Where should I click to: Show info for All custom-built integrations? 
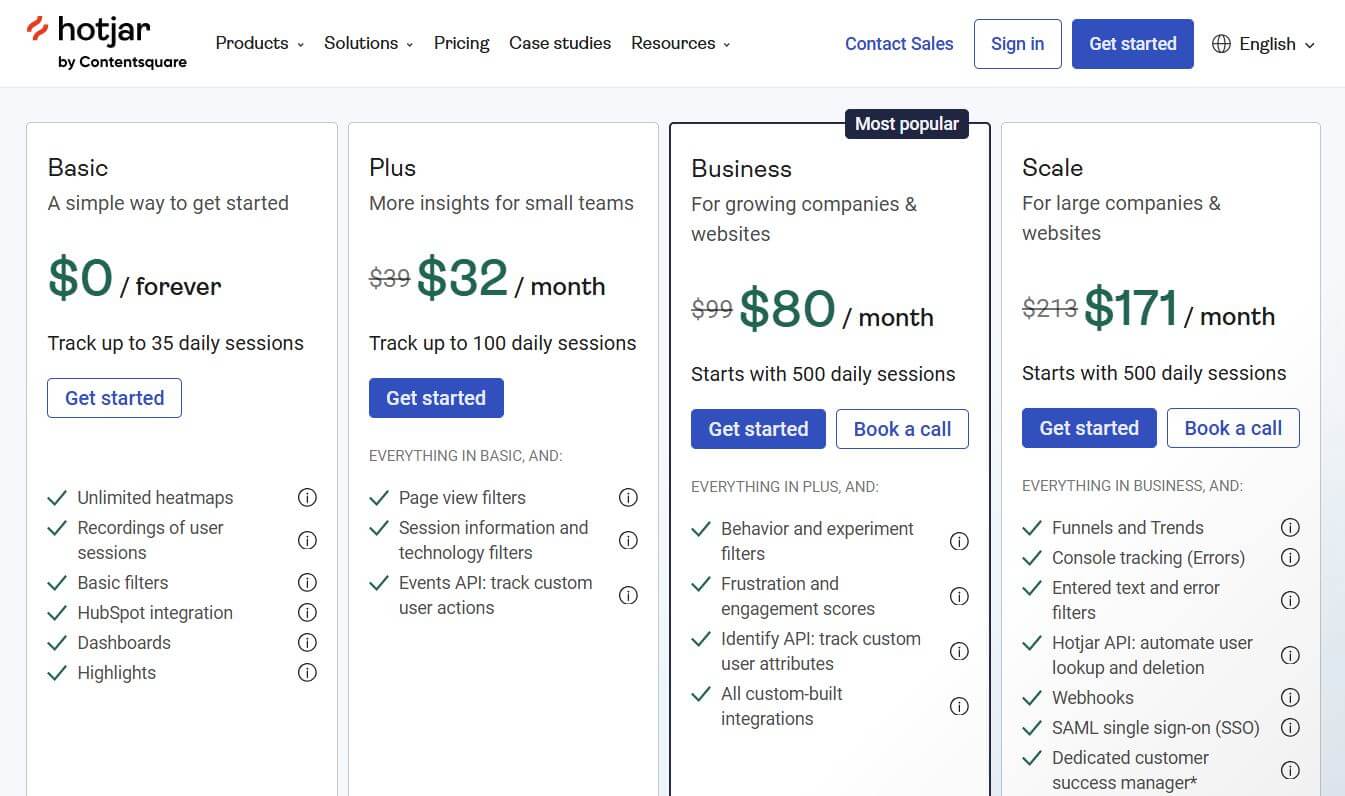(959, 706)
